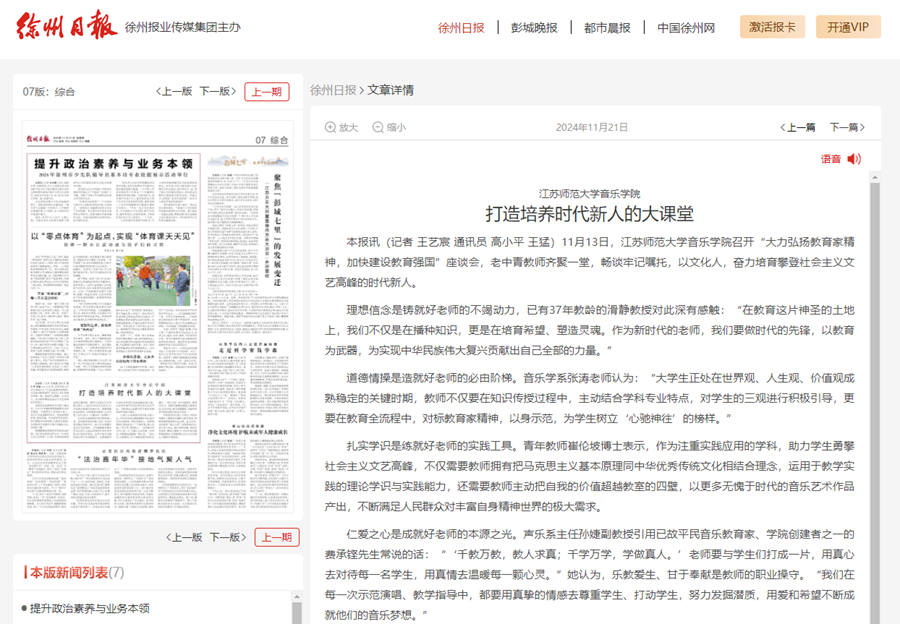The image size is (900, 624).
Task: Click the top 上一期 previous issue button
Action: (267, 91)
